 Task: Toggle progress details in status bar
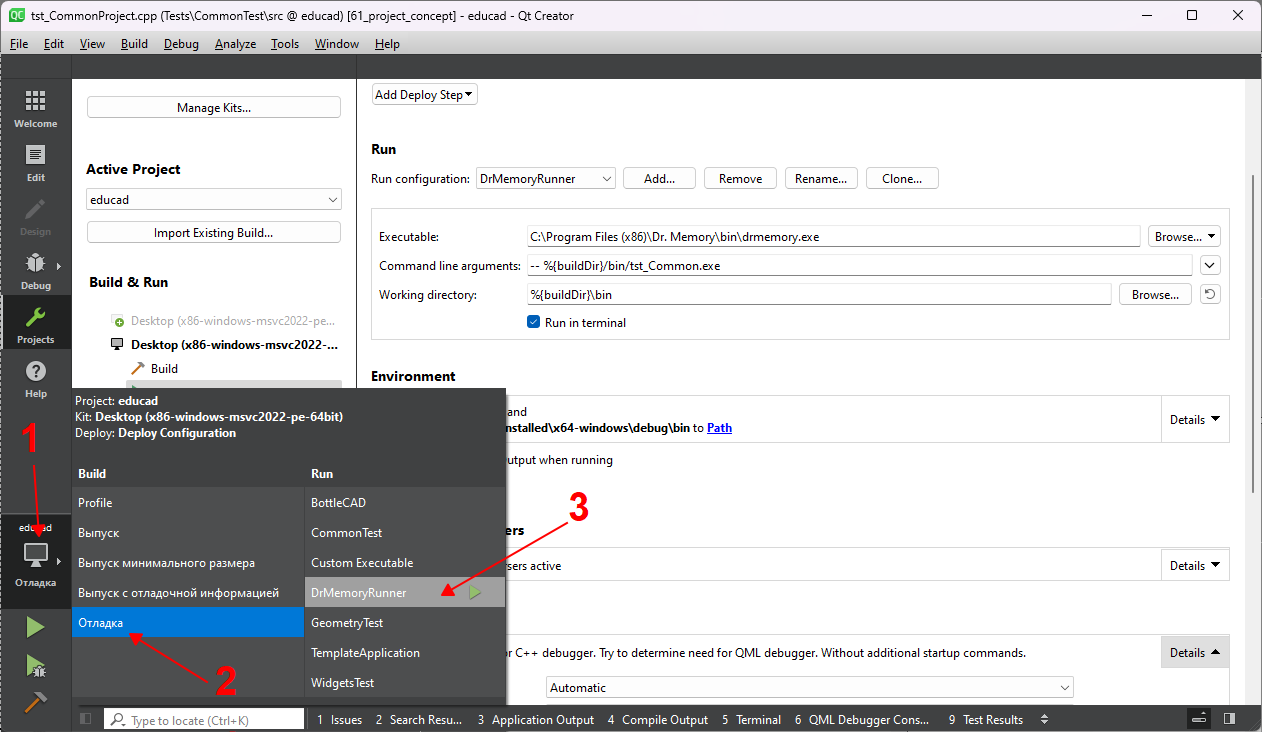(1200, 719)
